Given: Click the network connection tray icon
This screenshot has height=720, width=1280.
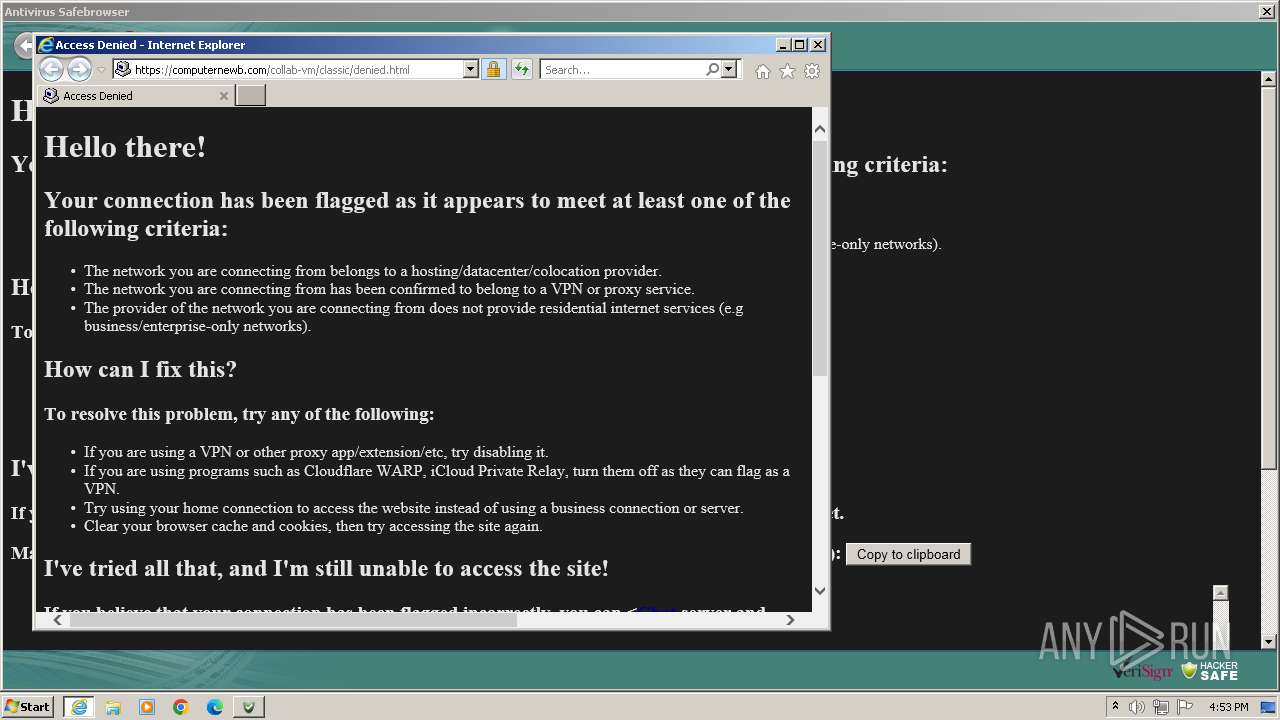Looking at the screenshot, I should pyautogui.click(x=1161, y=707).
